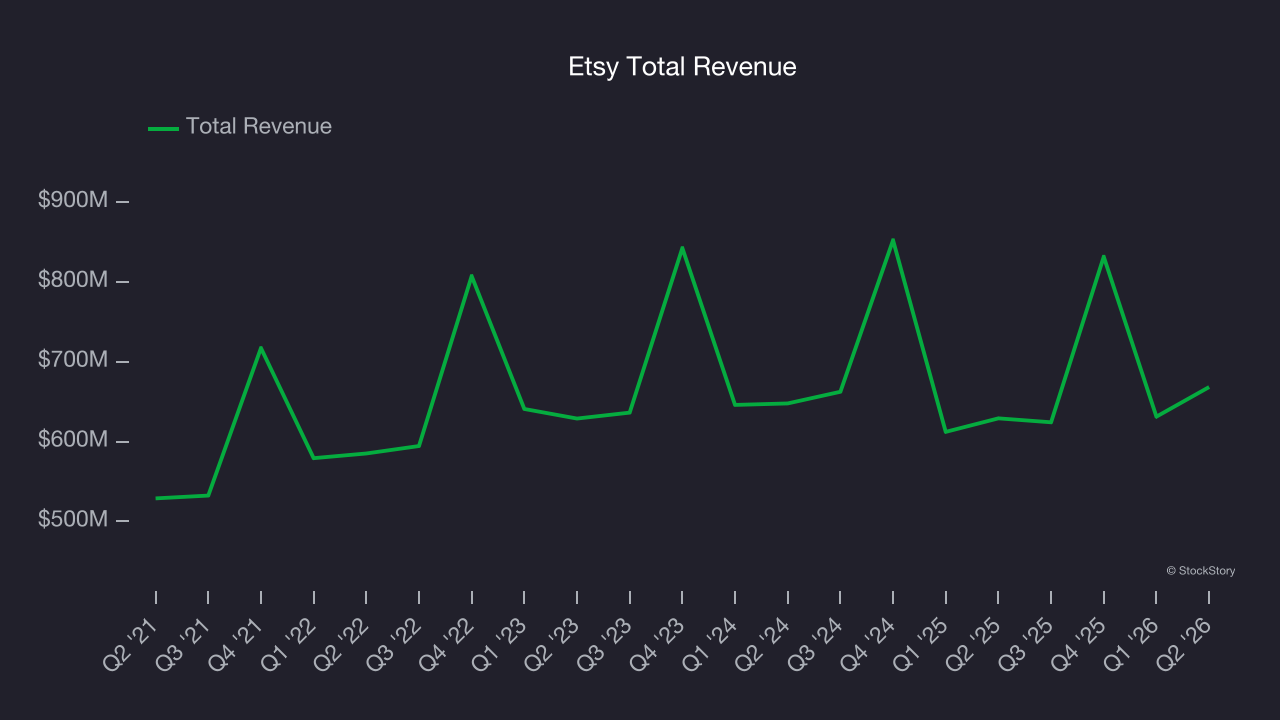Click the $600M y-axis label
Screen dimensions: 1280x720
point(73,440)
